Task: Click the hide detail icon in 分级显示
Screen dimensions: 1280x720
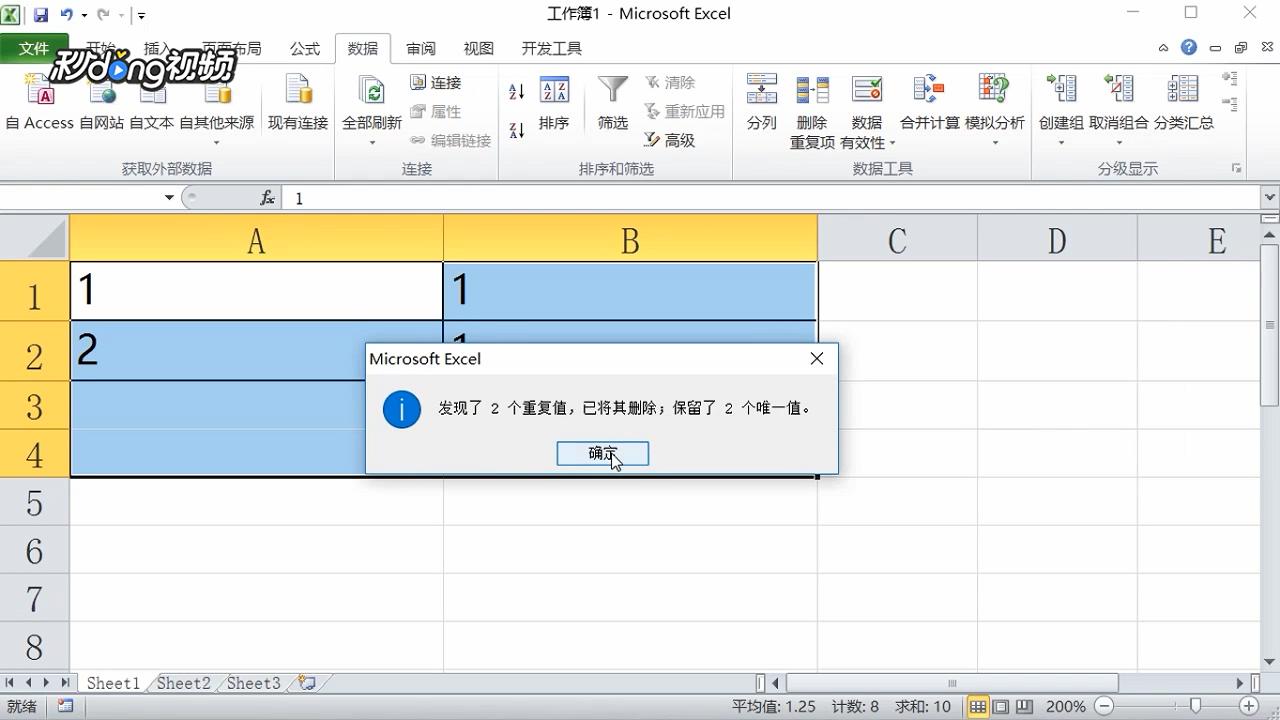Action: click(1230, 104)
